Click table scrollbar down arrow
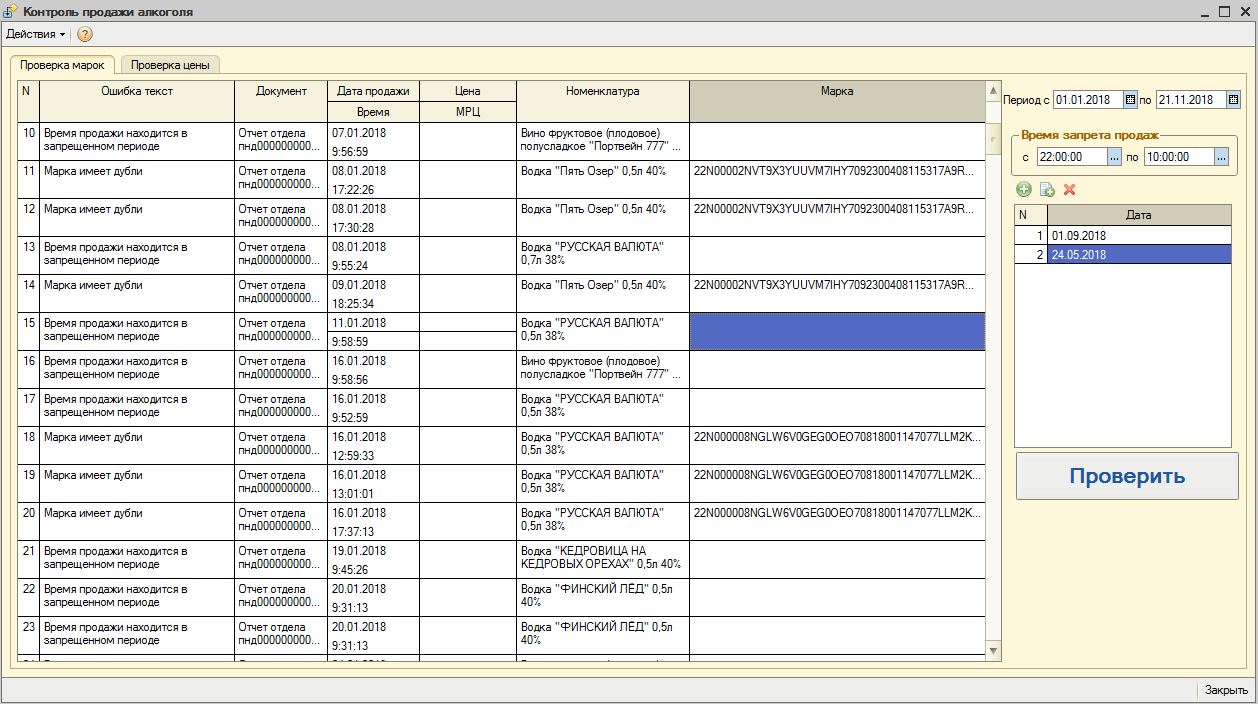The image size is (1258, 704). (993, 651)
